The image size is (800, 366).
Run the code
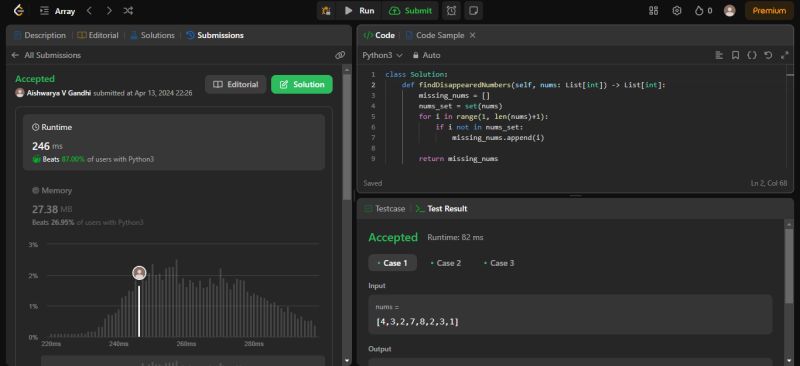tap(359, 11)
